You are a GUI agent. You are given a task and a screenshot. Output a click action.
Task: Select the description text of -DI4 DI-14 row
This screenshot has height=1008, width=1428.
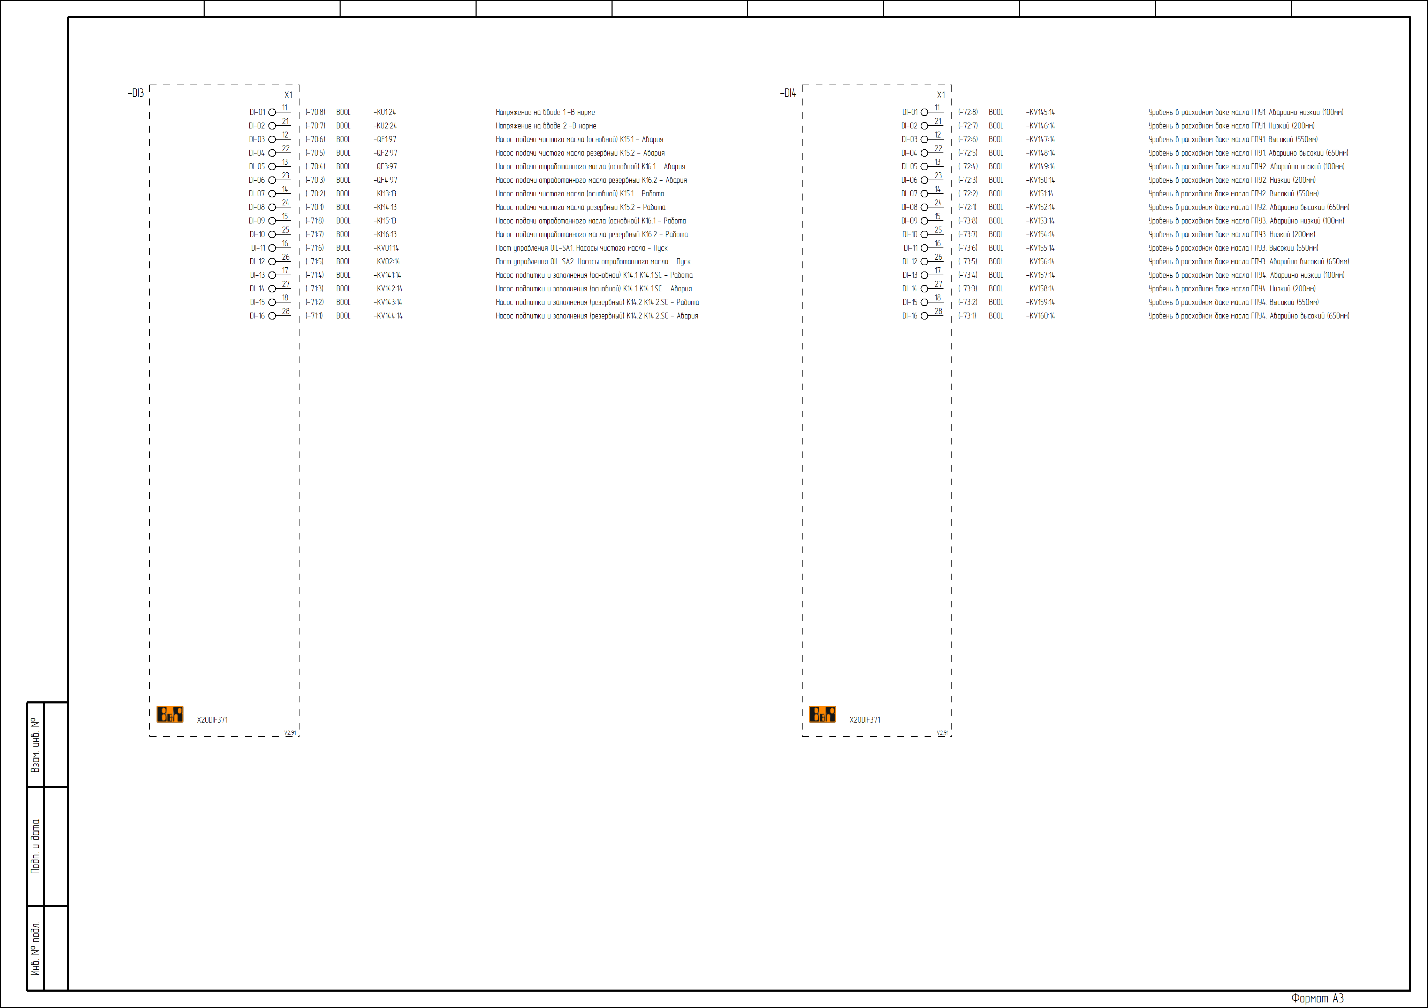coord(1232,289)
